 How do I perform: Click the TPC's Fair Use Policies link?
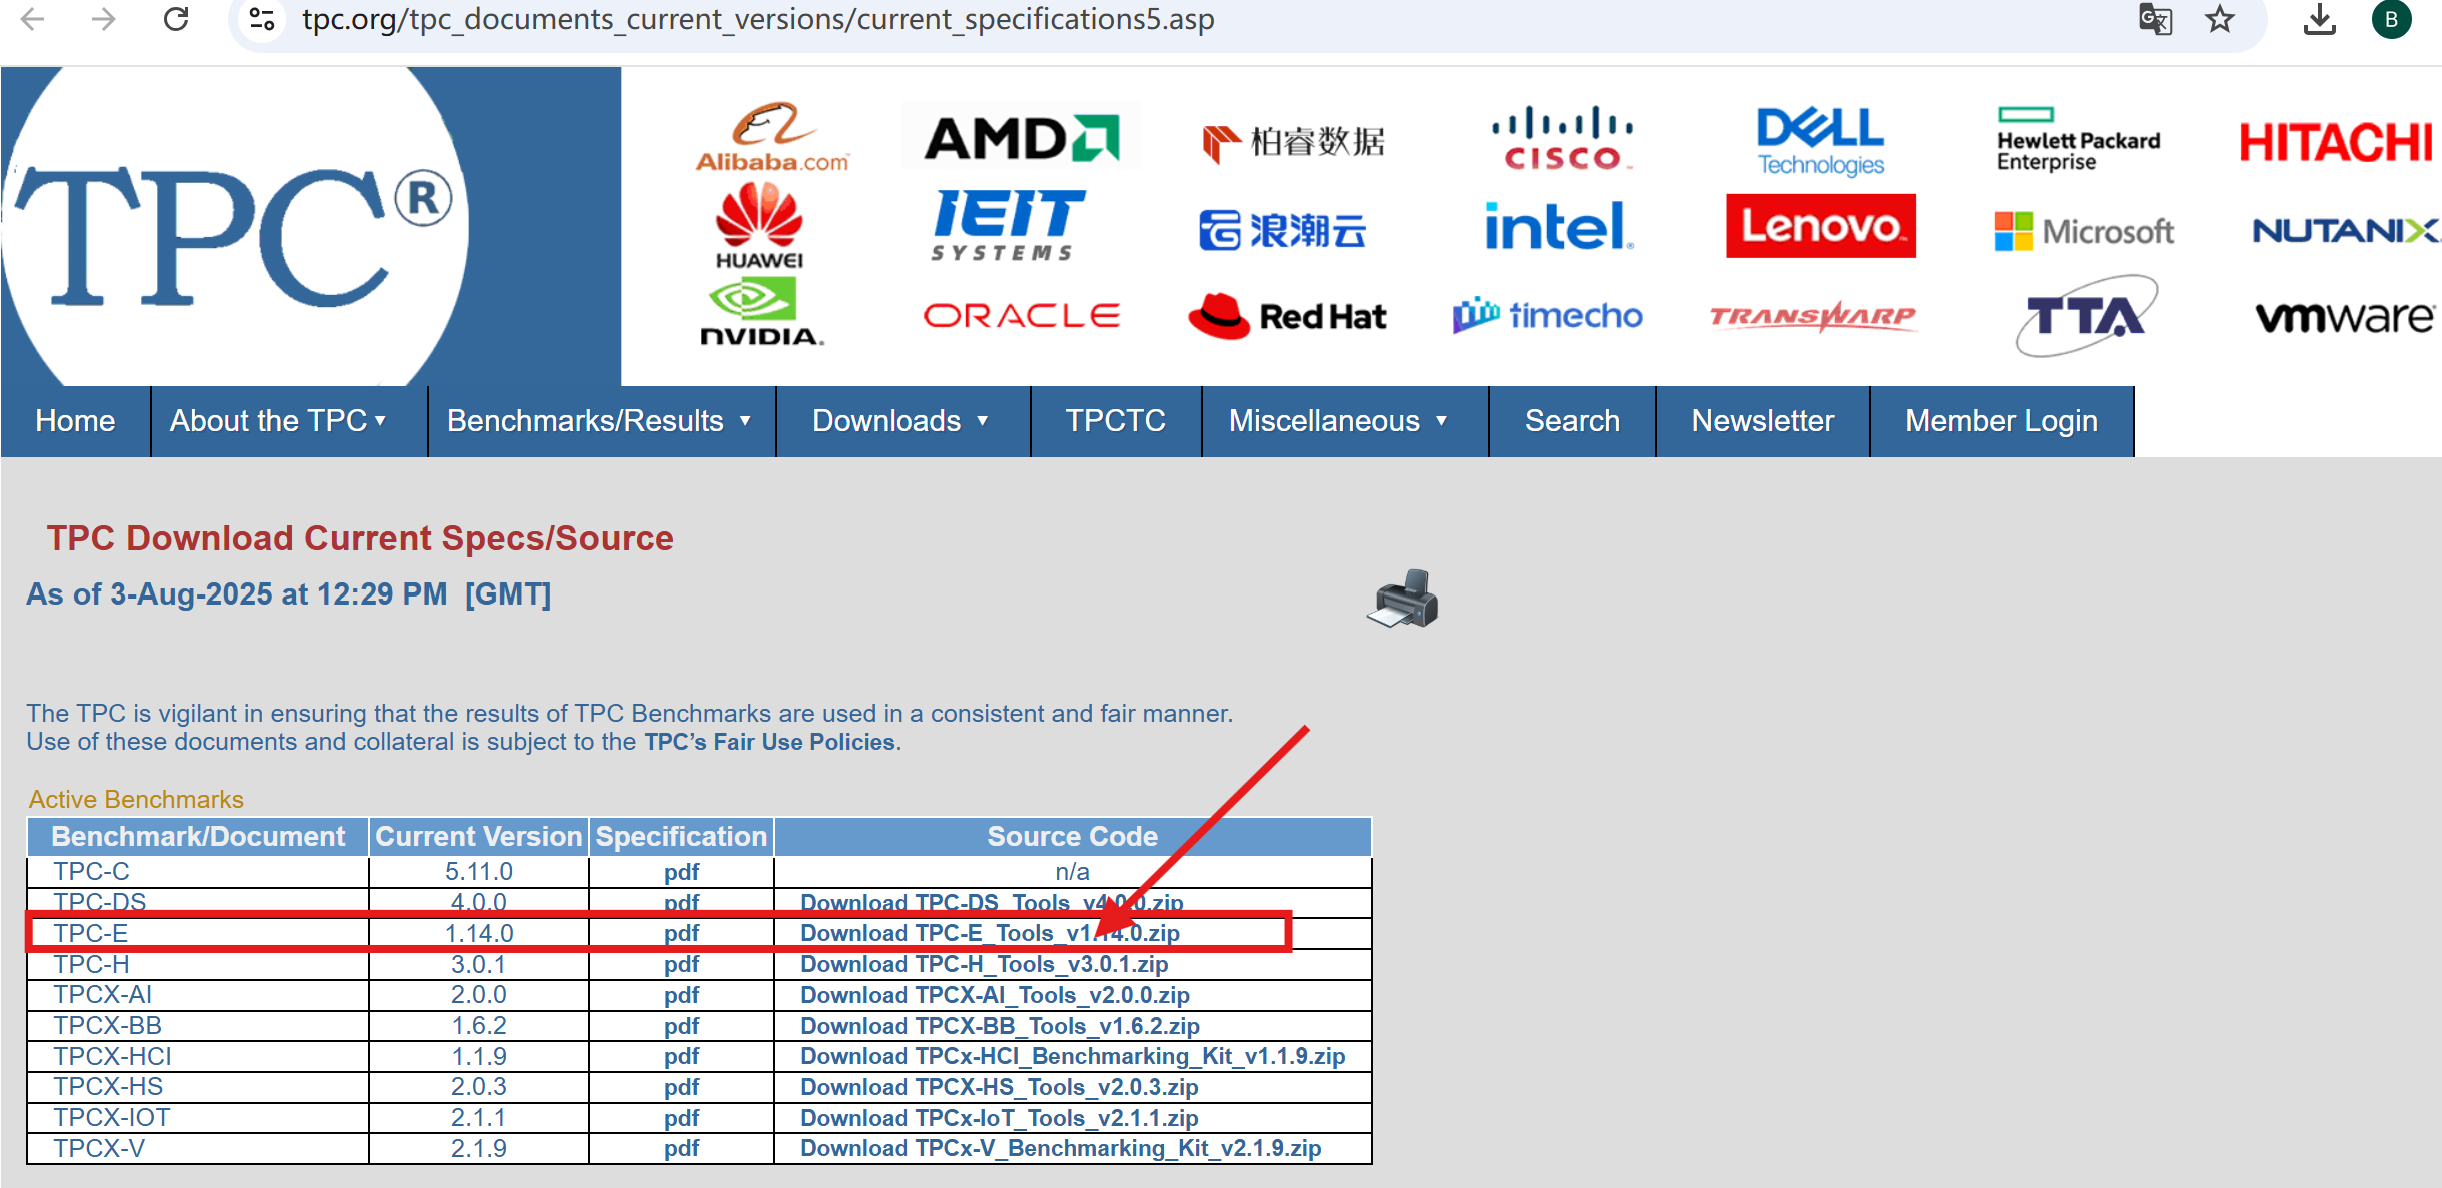click(770, 741)
